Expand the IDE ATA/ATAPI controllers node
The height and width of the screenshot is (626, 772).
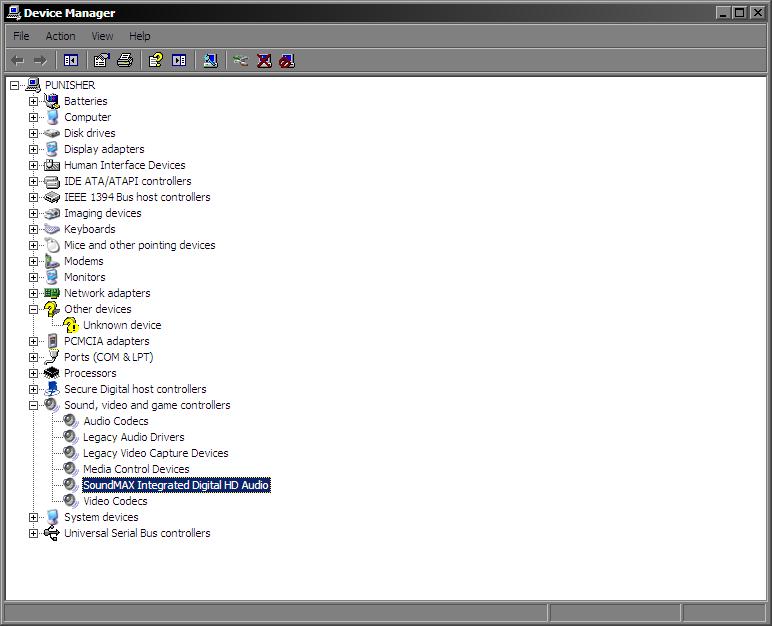[x=33, y=181]
